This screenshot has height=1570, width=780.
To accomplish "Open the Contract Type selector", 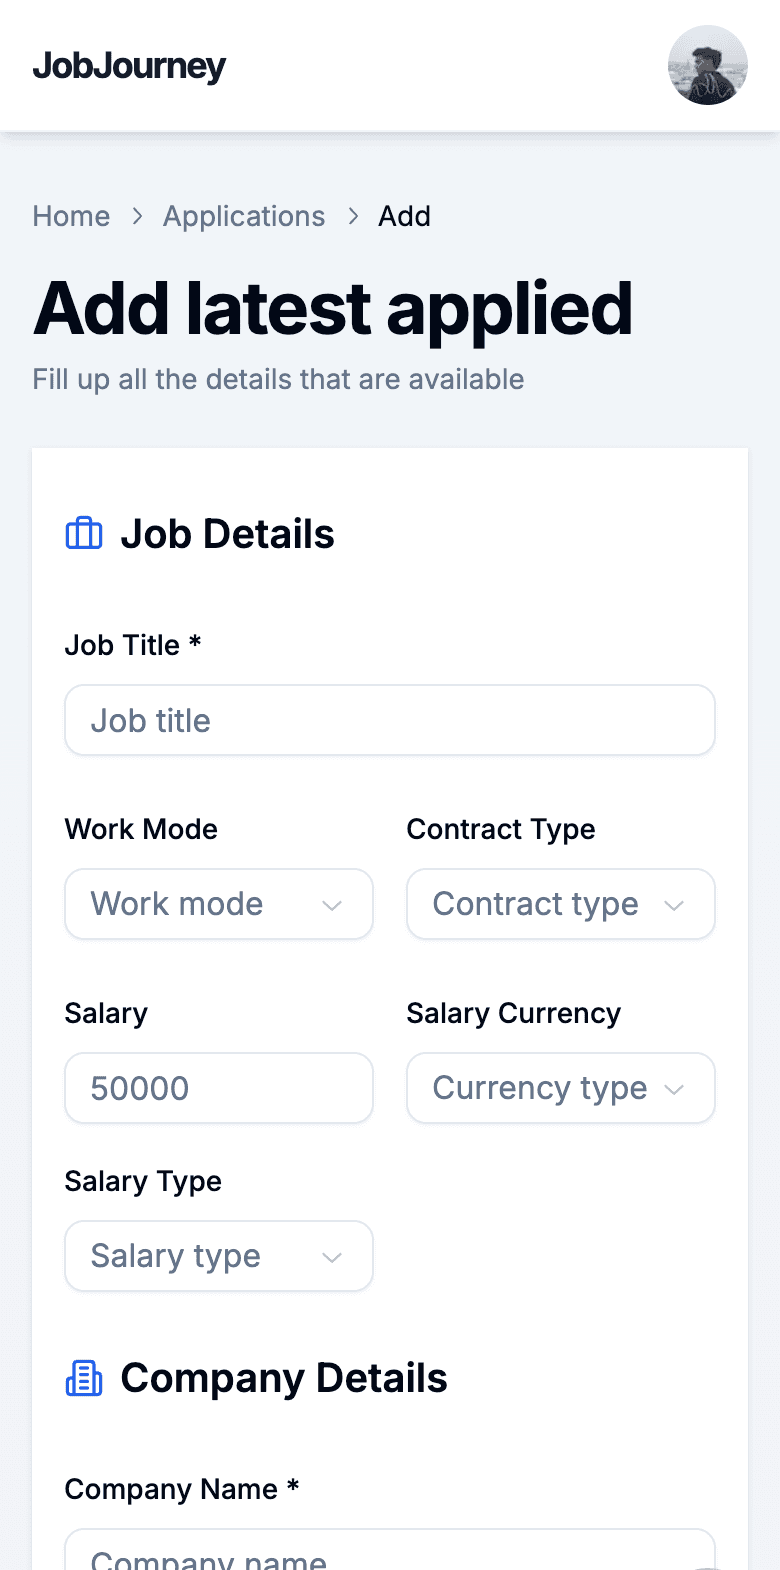I will click(x=560, y=904).
